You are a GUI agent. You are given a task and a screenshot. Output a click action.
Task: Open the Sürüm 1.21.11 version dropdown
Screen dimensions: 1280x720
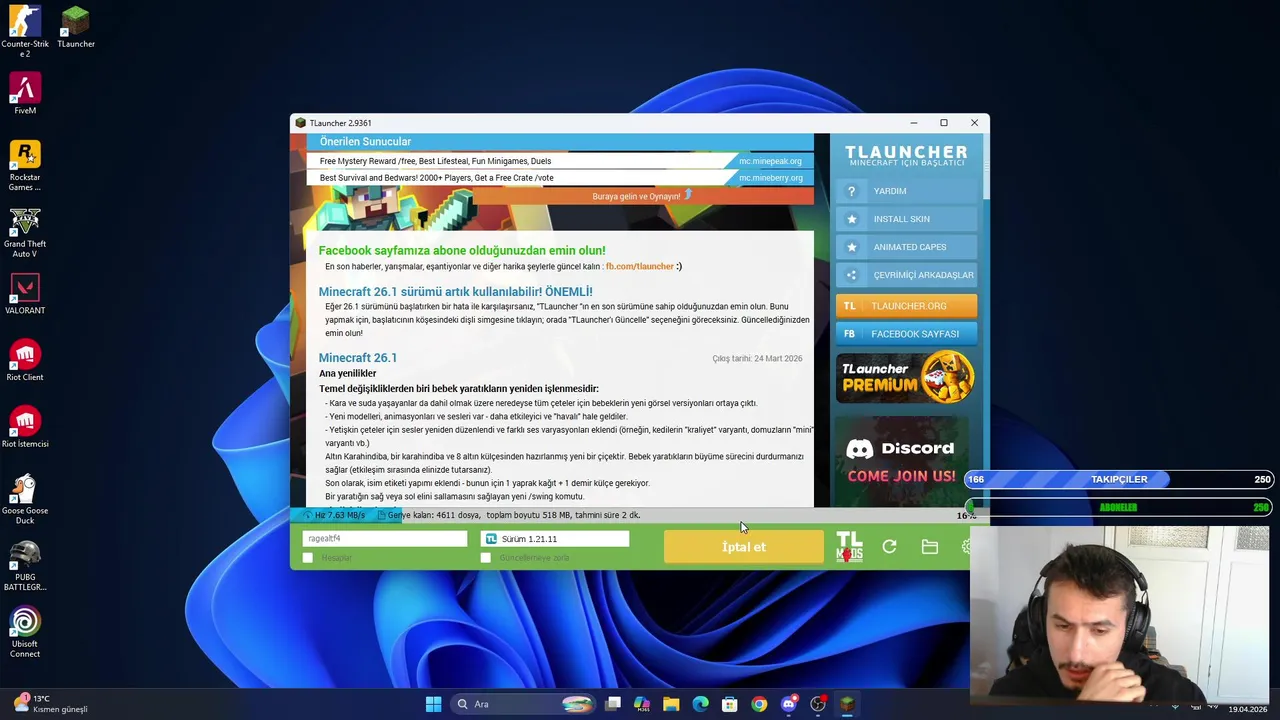(555, 539)
